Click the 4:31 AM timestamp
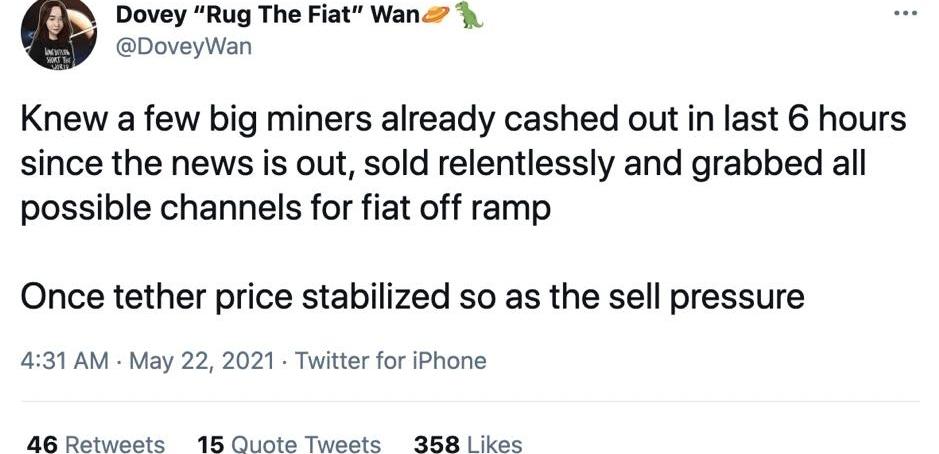The height and width of the screenshot is (454, 939). pos(65,361)
